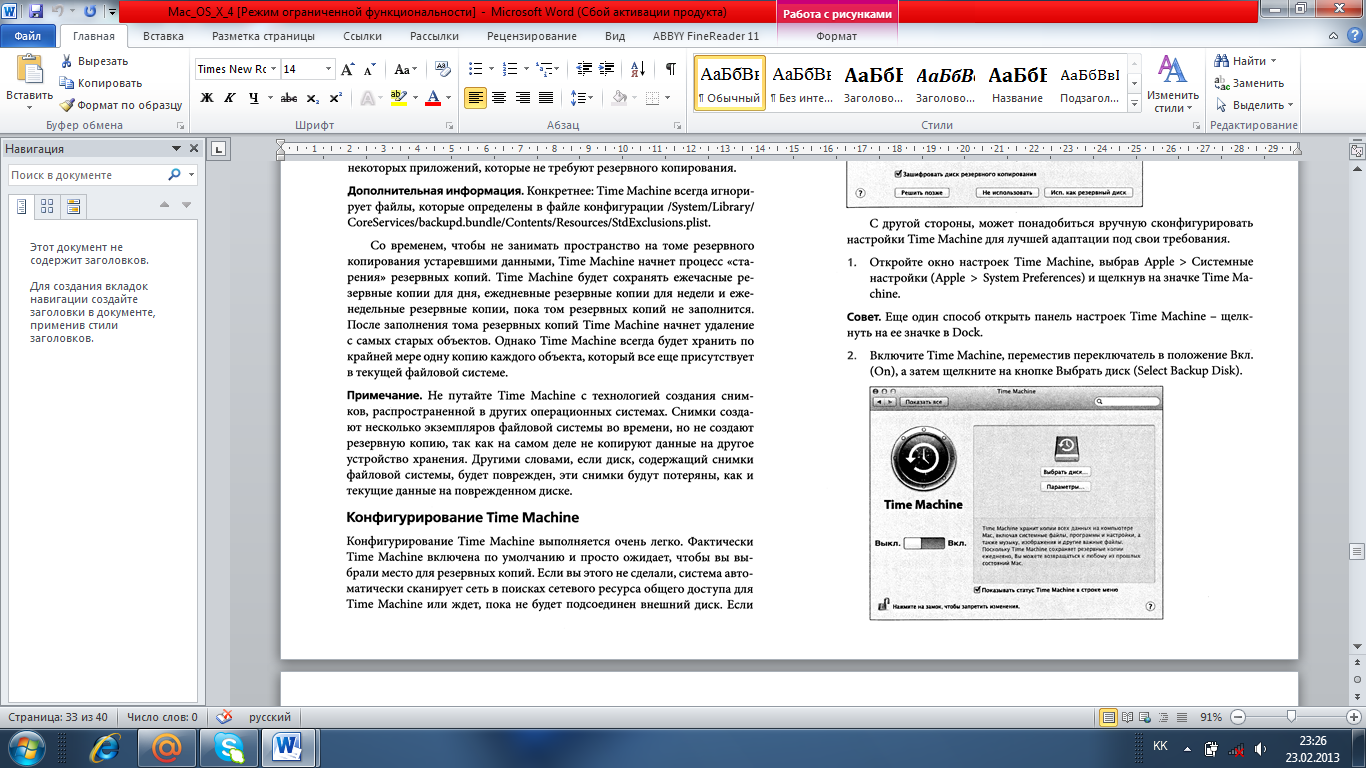The width and height of the screenshot is (1366, 768).
Task: Activate Format Painter (Формат по образцу)
Action: 120,105
